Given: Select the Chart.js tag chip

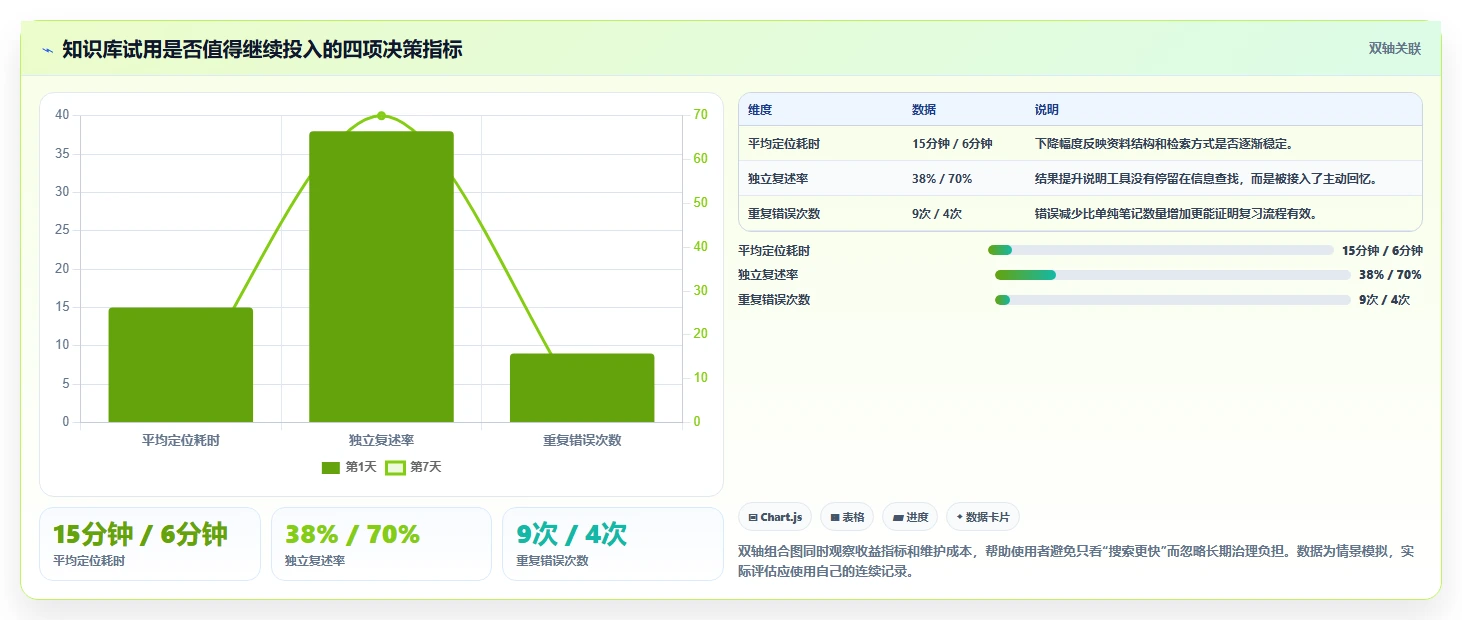Looking at the screenshot, I should pyautogui.click(x=775, y=517).
